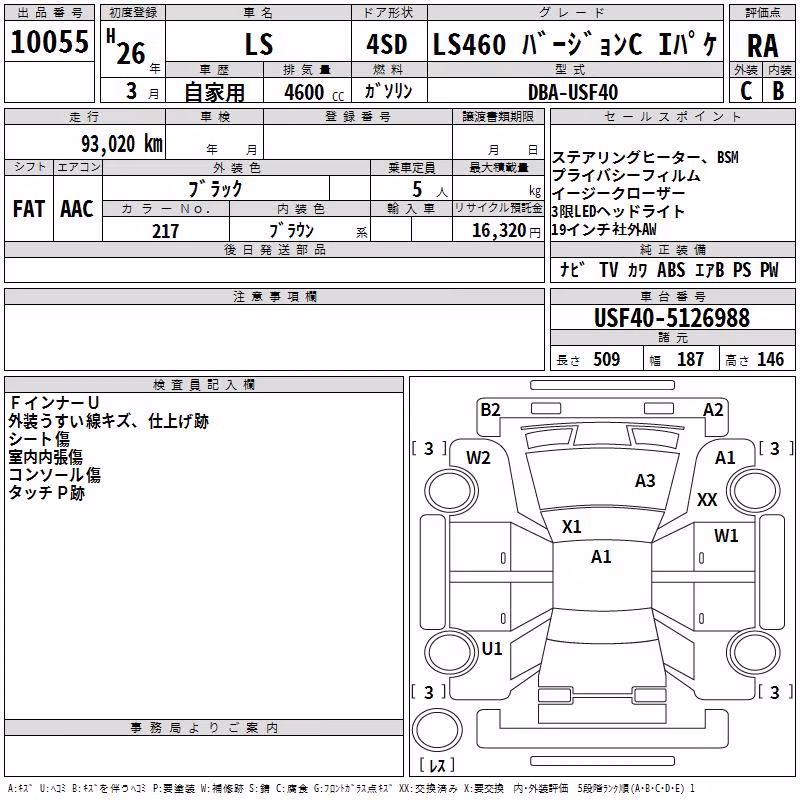Click vehicle history 自家用

pos(214,92)
